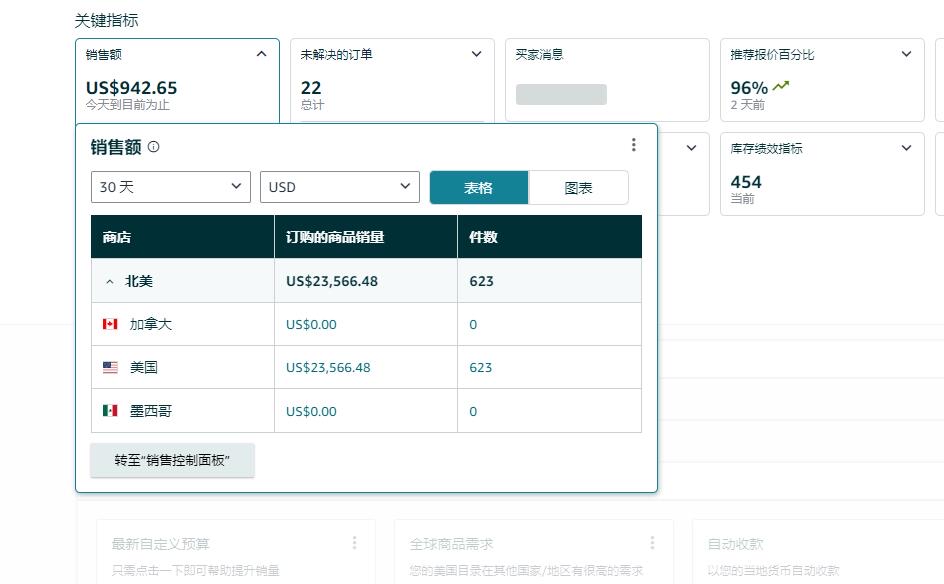The width and height of the screenshot is (944, 584).
Task: Expand the 推荐报价百分比 card
Action: [906, 54]
